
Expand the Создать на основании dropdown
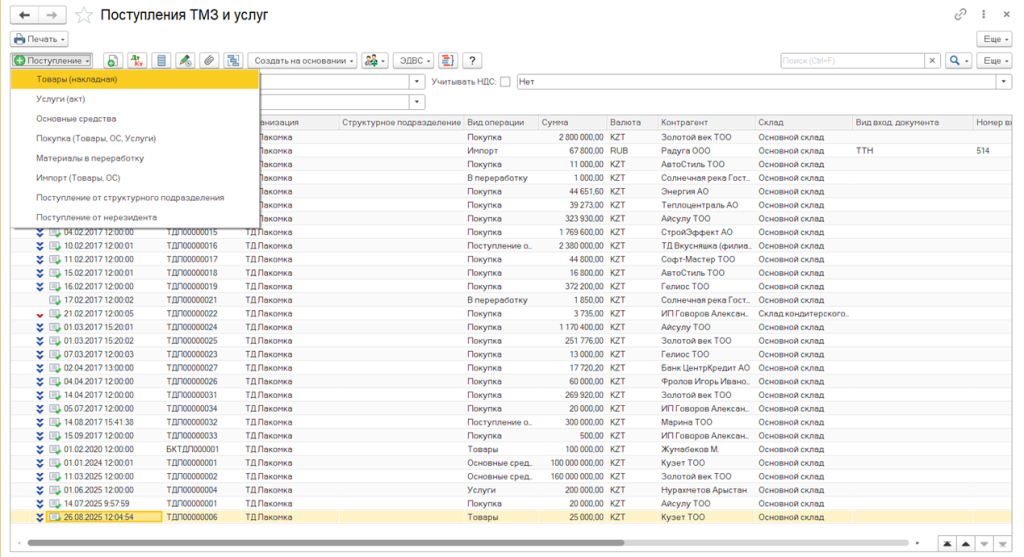tap(302, 61)
